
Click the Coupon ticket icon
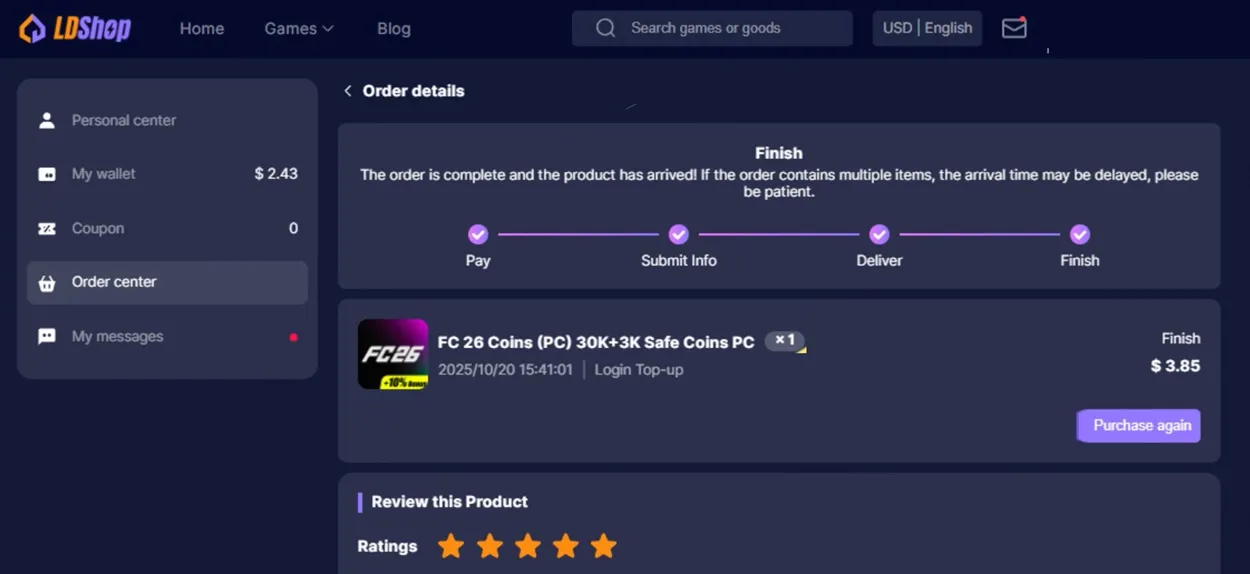(x=47, y=228)
